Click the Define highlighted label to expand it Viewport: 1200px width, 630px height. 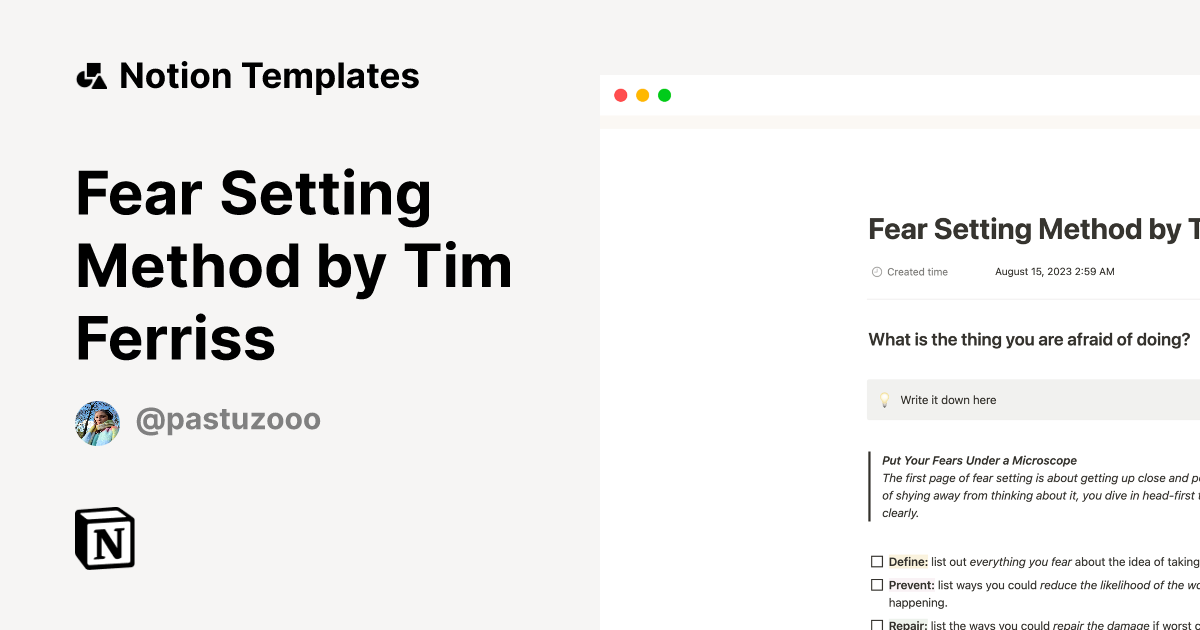tap(908, 561)
